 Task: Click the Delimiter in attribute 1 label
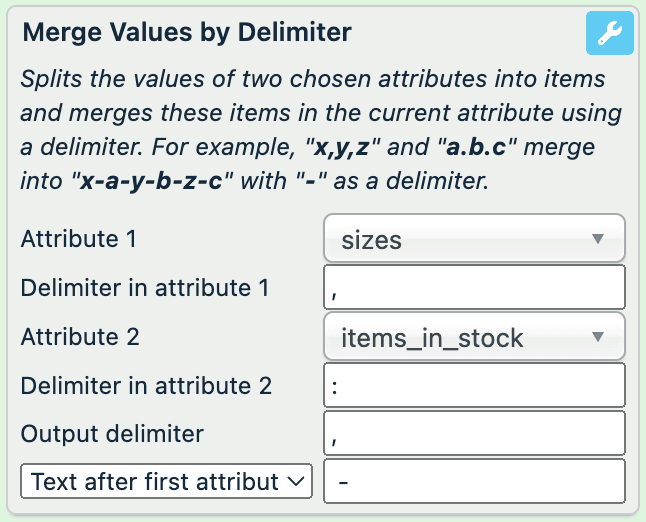tap(145, 288)
